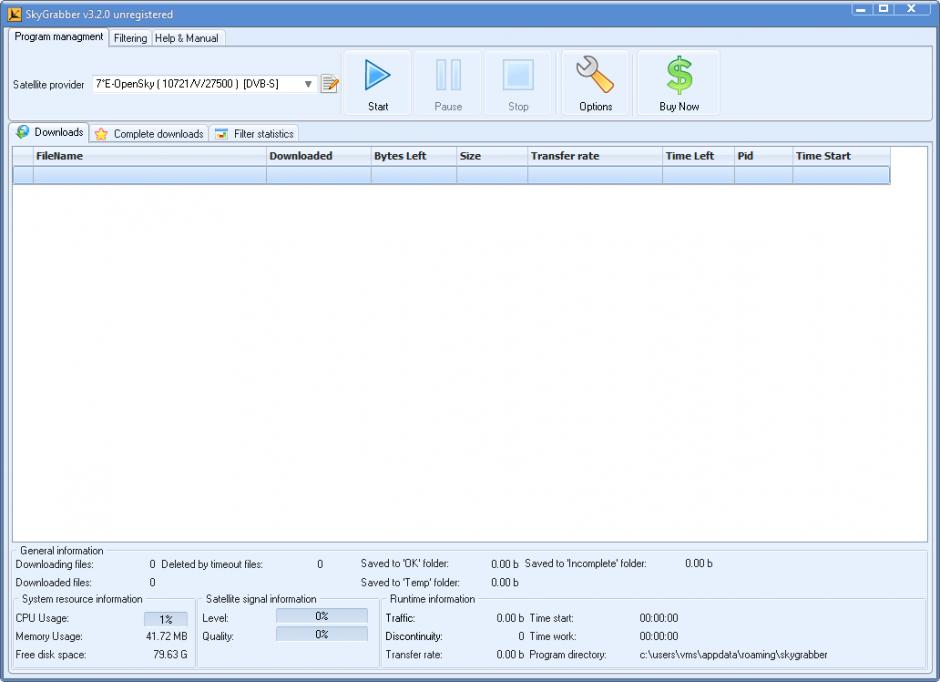Open Options wrench icon
940x682 pixels.
point(595,74)
